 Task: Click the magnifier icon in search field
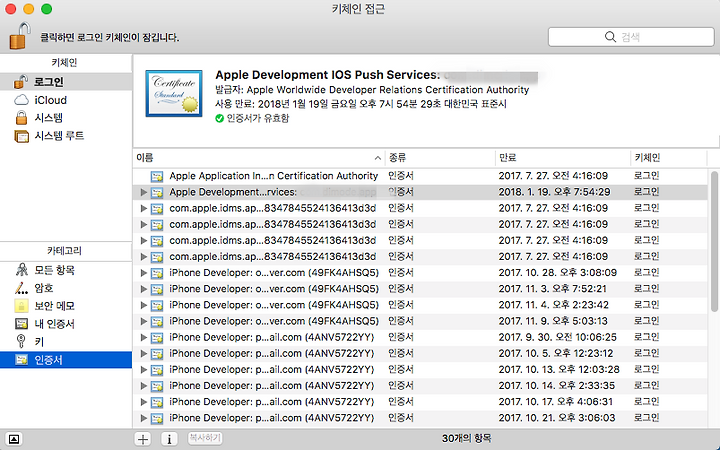(610, 37)
